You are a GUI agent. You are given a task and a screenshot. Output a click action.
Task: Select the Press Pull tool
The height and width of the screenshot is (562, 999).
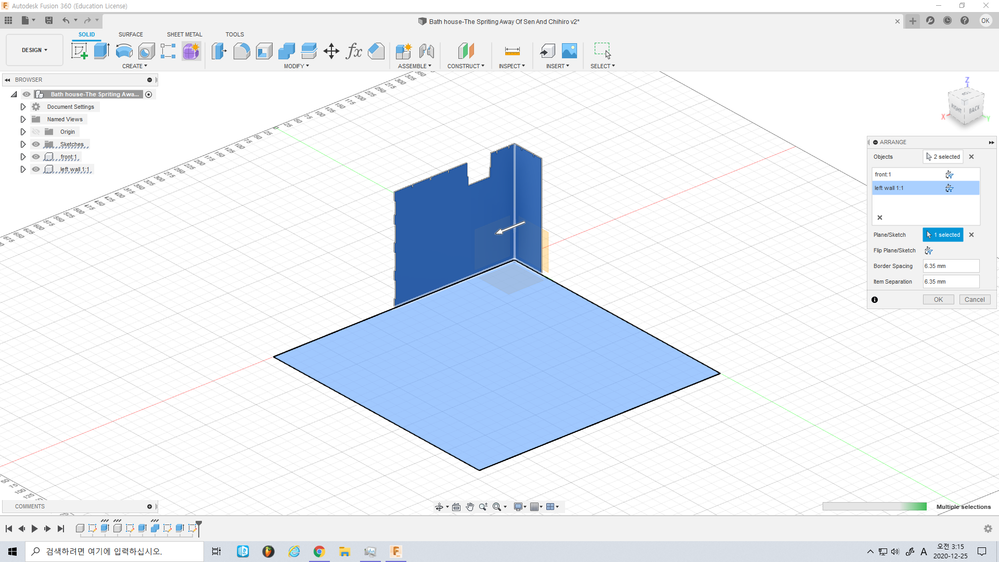click(x=219, y=51)
